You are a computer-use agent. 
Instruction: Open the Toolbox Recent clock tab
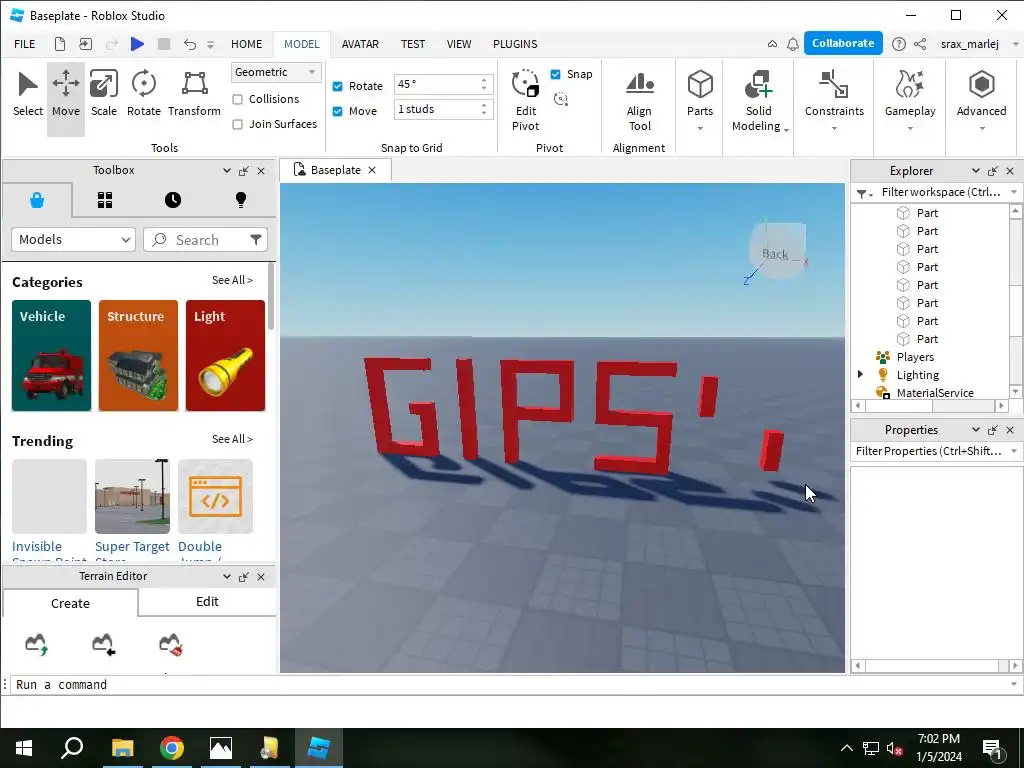[173, 200]
